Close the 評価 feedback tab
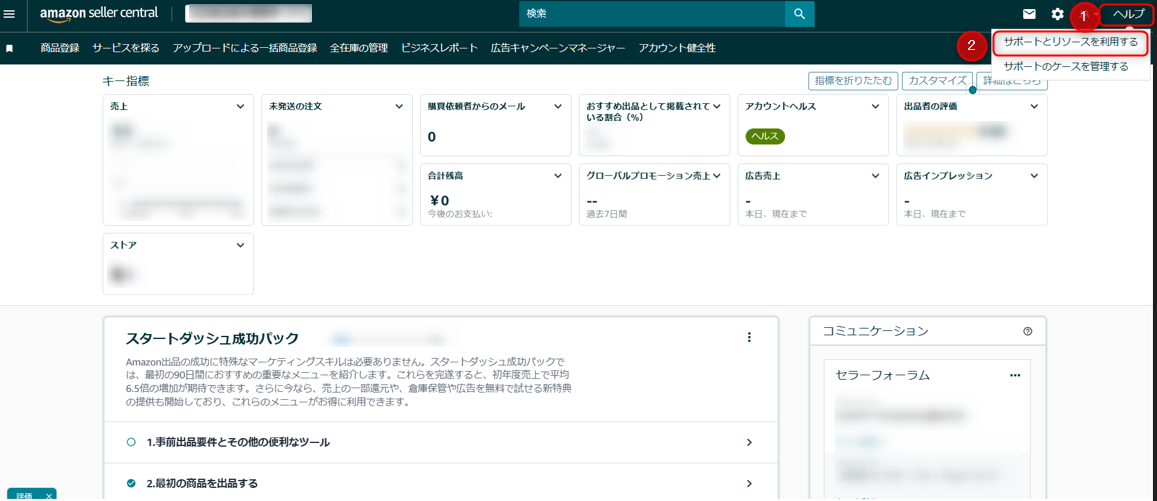Image resolution: width=1157 pixels, height=501 pixels. click(49, 496)
